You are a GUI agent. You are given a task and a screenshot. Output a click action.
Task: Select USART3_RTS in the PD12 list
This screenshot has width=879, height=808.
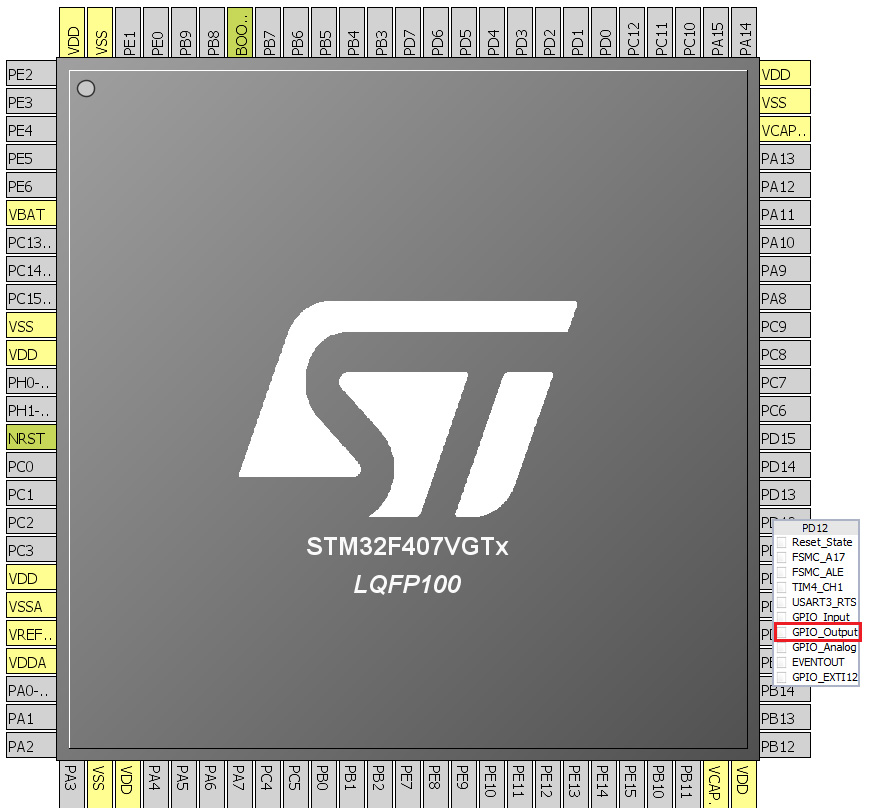coord(823,602)
